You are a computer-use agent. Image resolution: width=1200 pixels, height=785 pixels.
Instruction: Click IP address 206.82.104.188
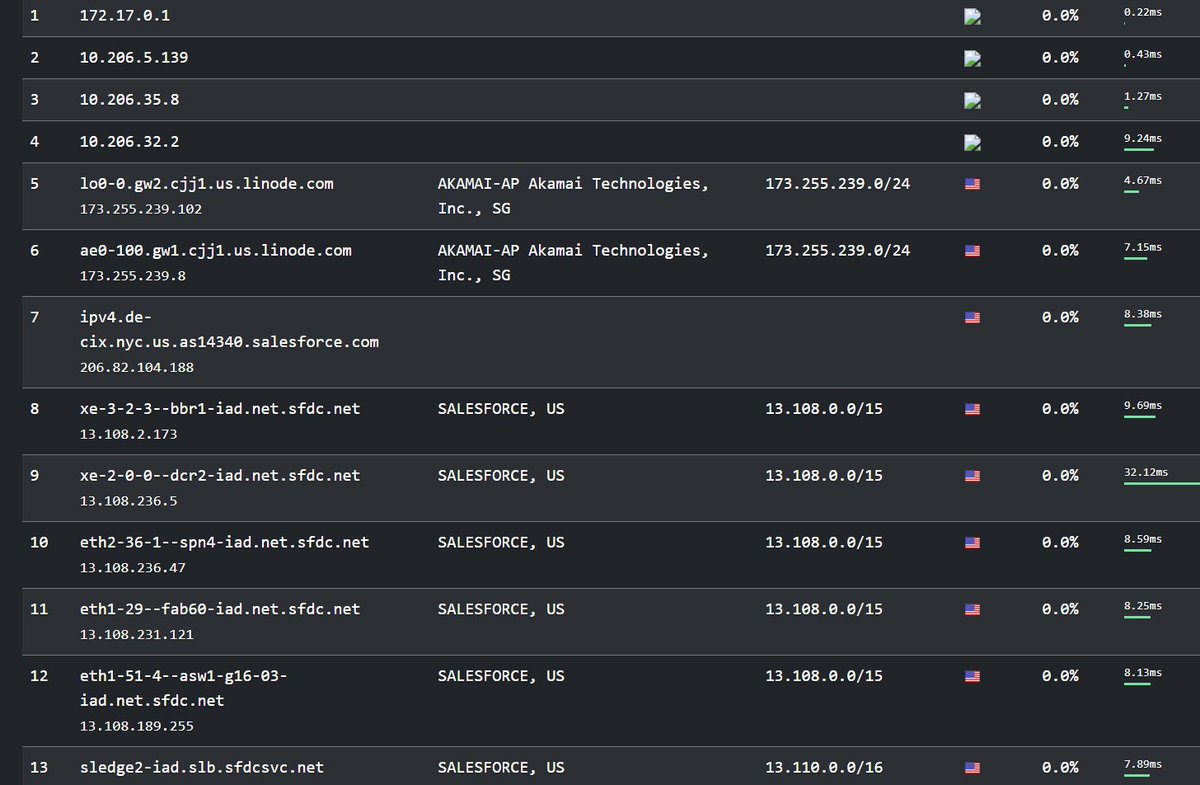coord(136,367)
